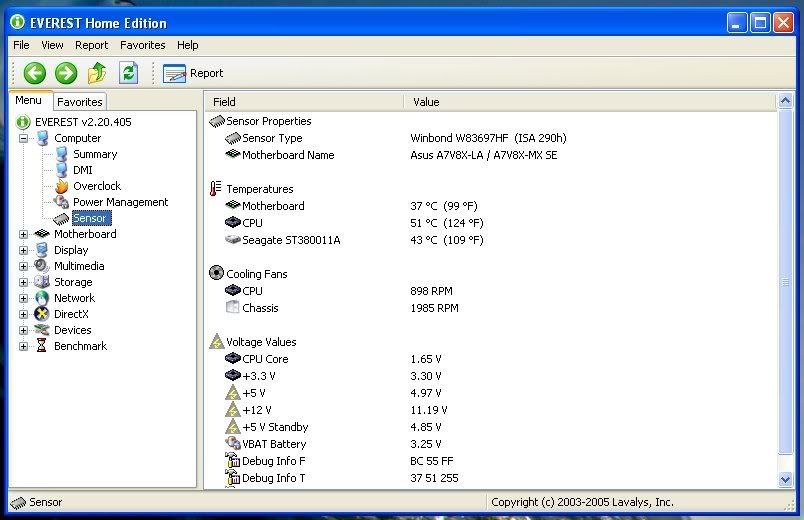The height and width of the screenshot is (520, 804).
Task: Click the vertical scrollbar thumb
Action: [785, 282]
